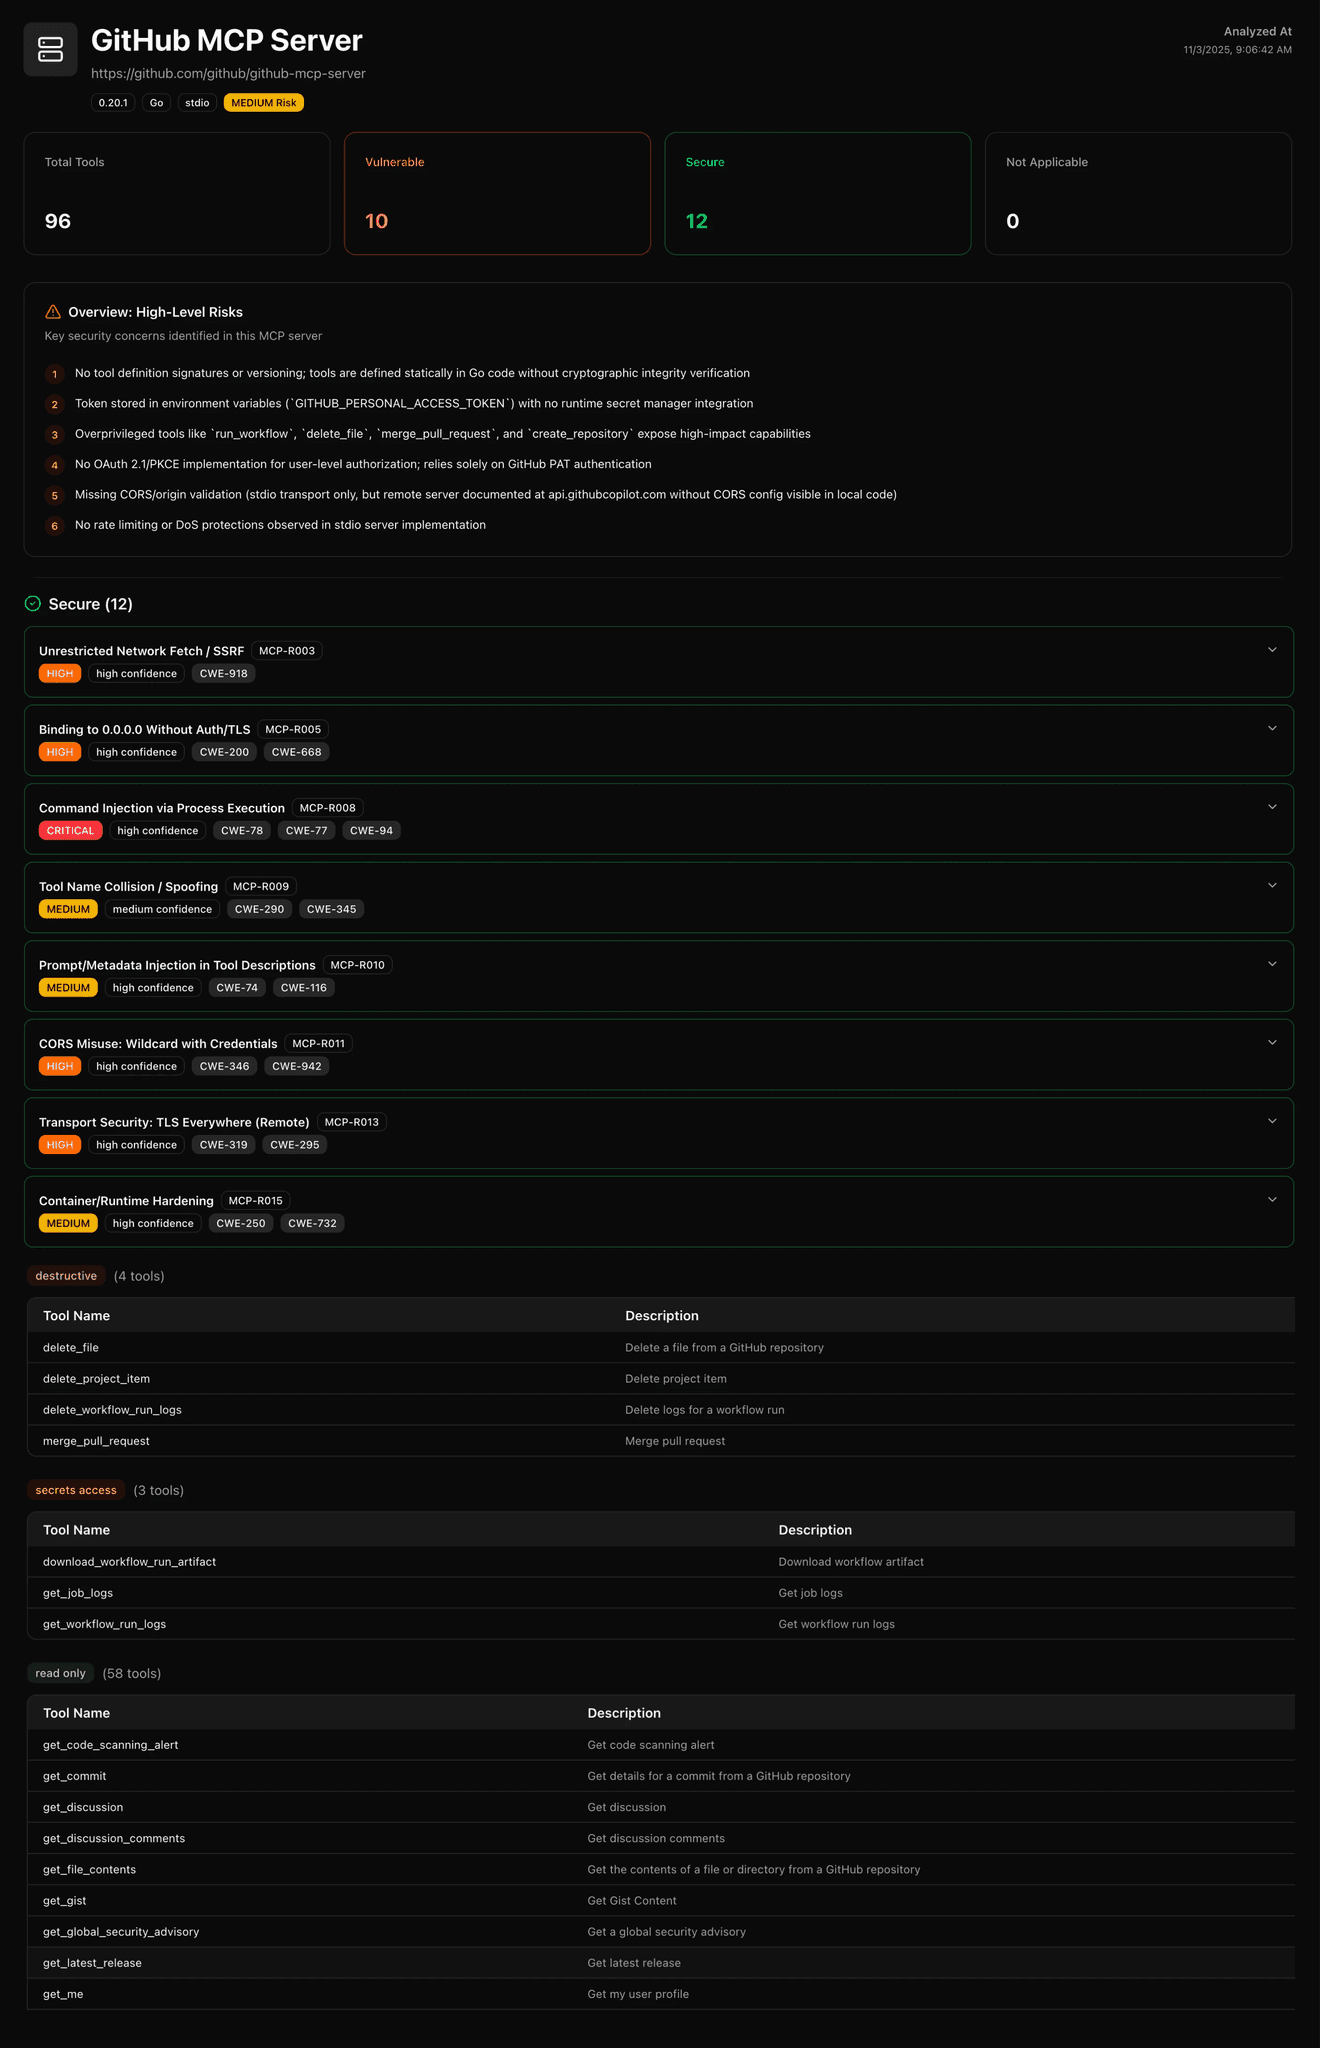Select the get_job_logs tool row
The width and height of the screenshot is (1320, 2048).
coord(661,1592)
